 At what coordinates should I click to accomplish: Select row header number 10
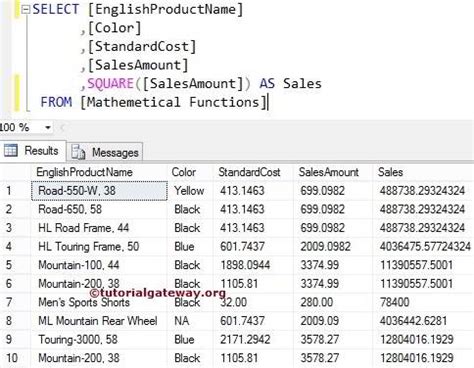tap(15, 358)
